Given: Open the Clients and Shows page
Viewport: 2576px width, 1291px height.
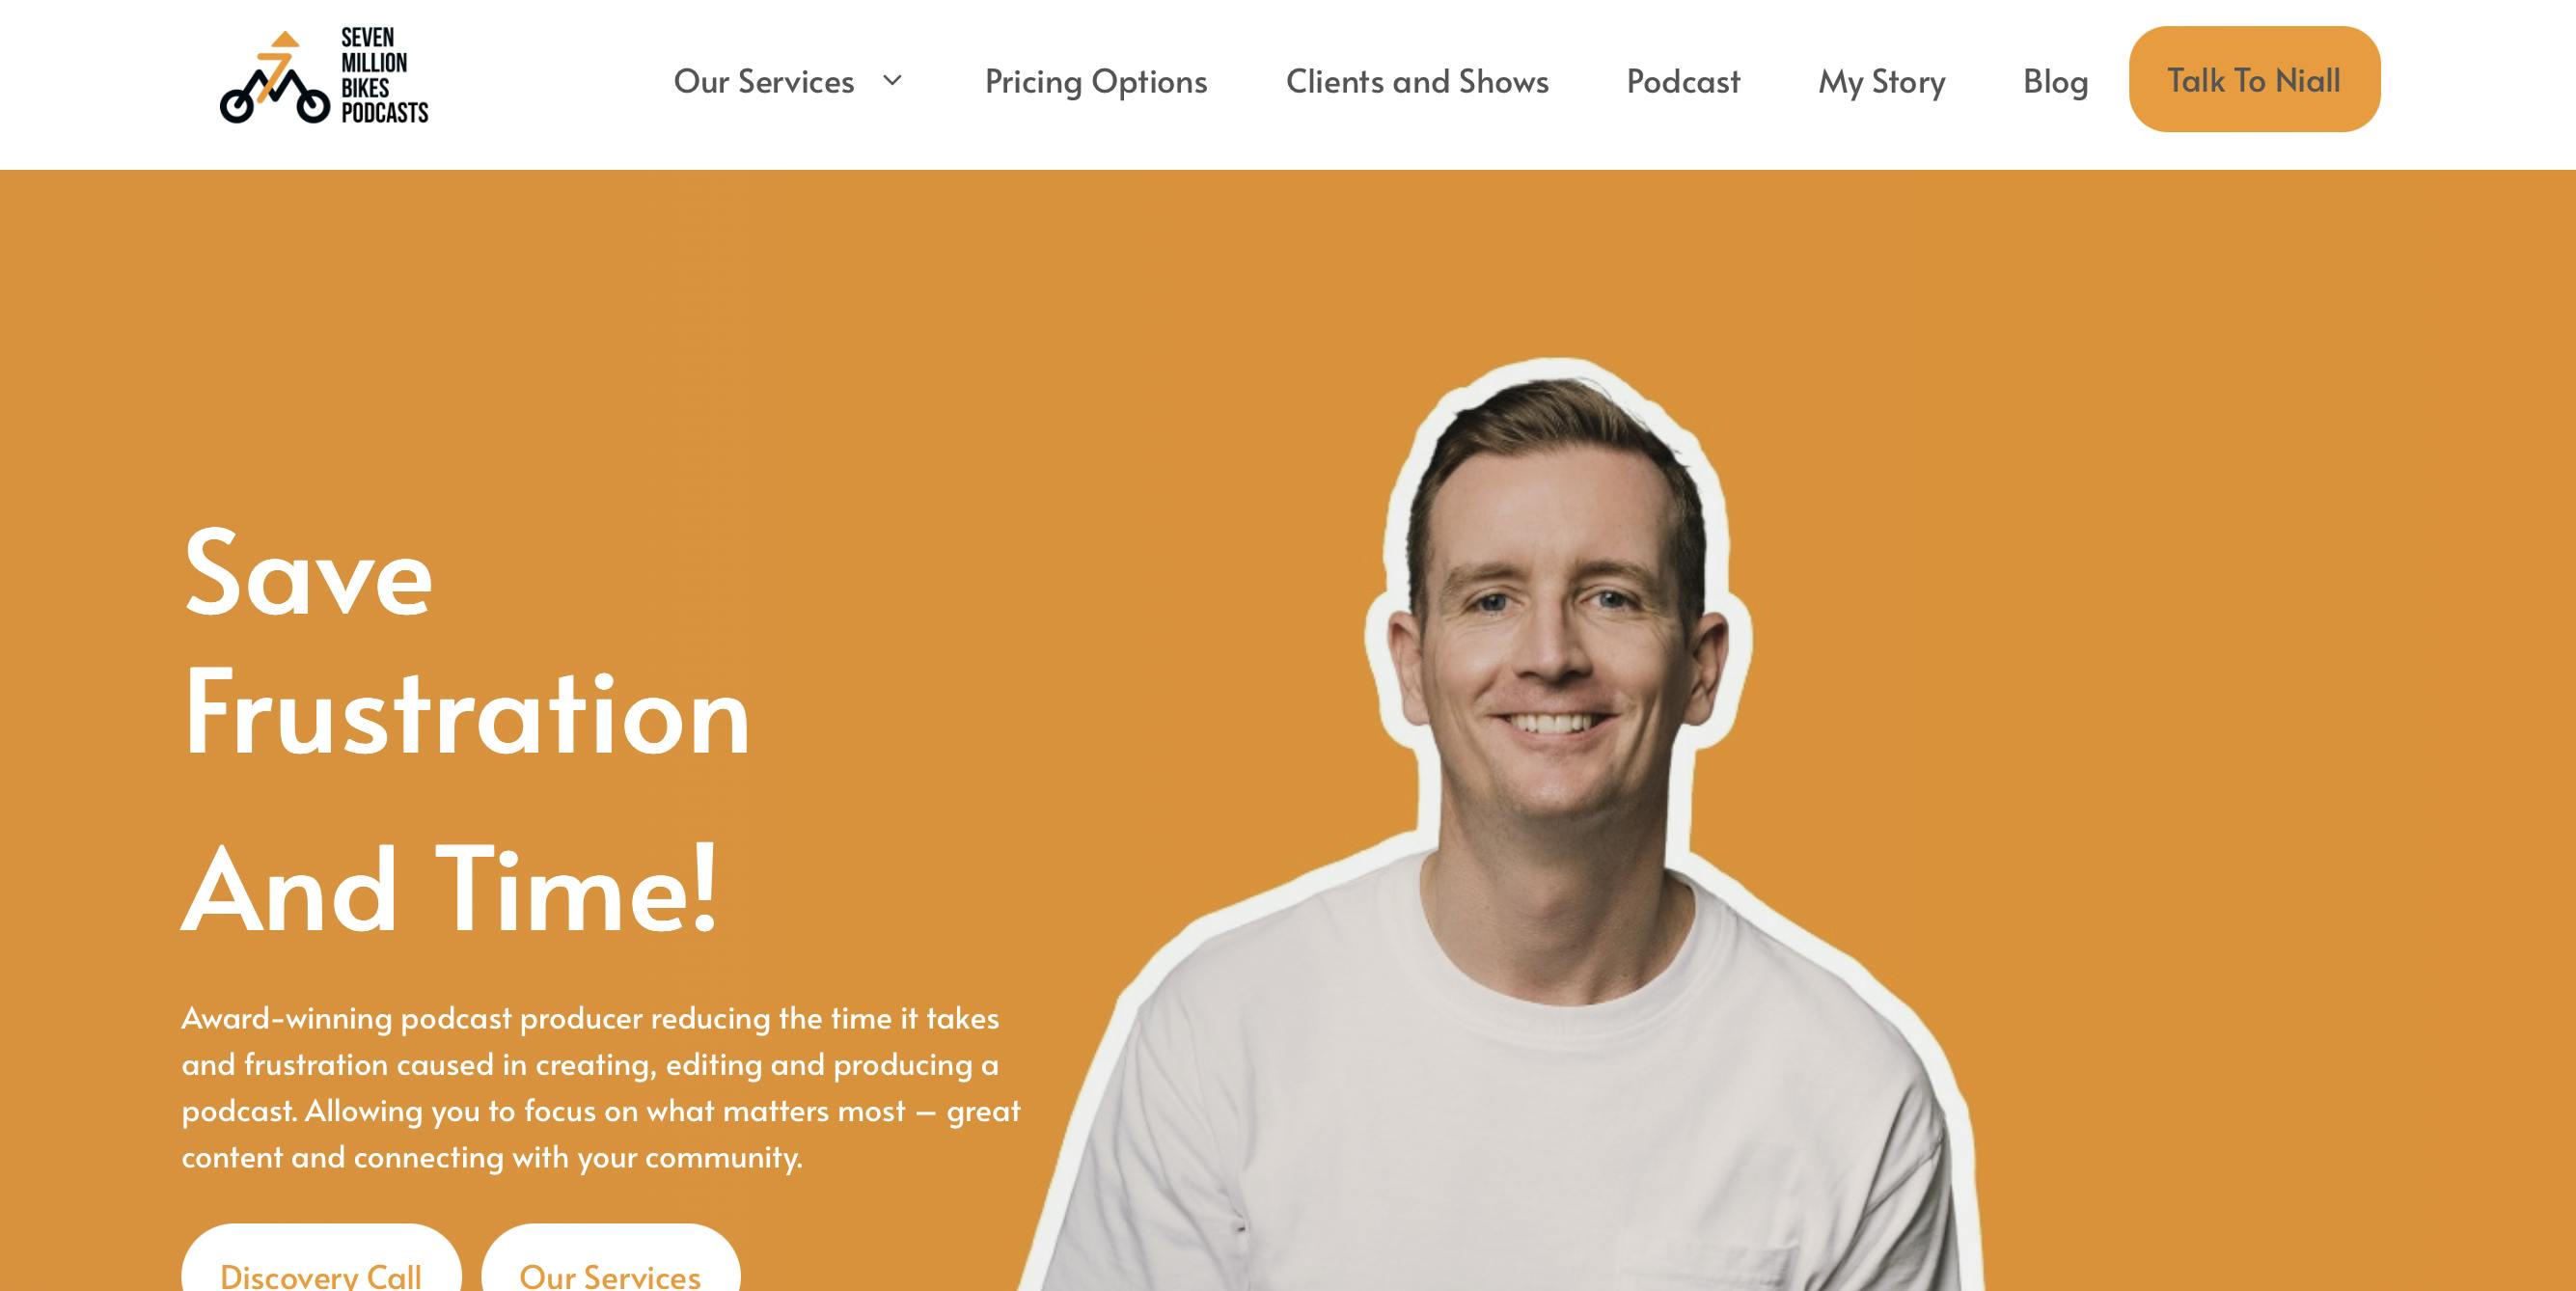Looking at the screenshot, I should point(1417,81).
